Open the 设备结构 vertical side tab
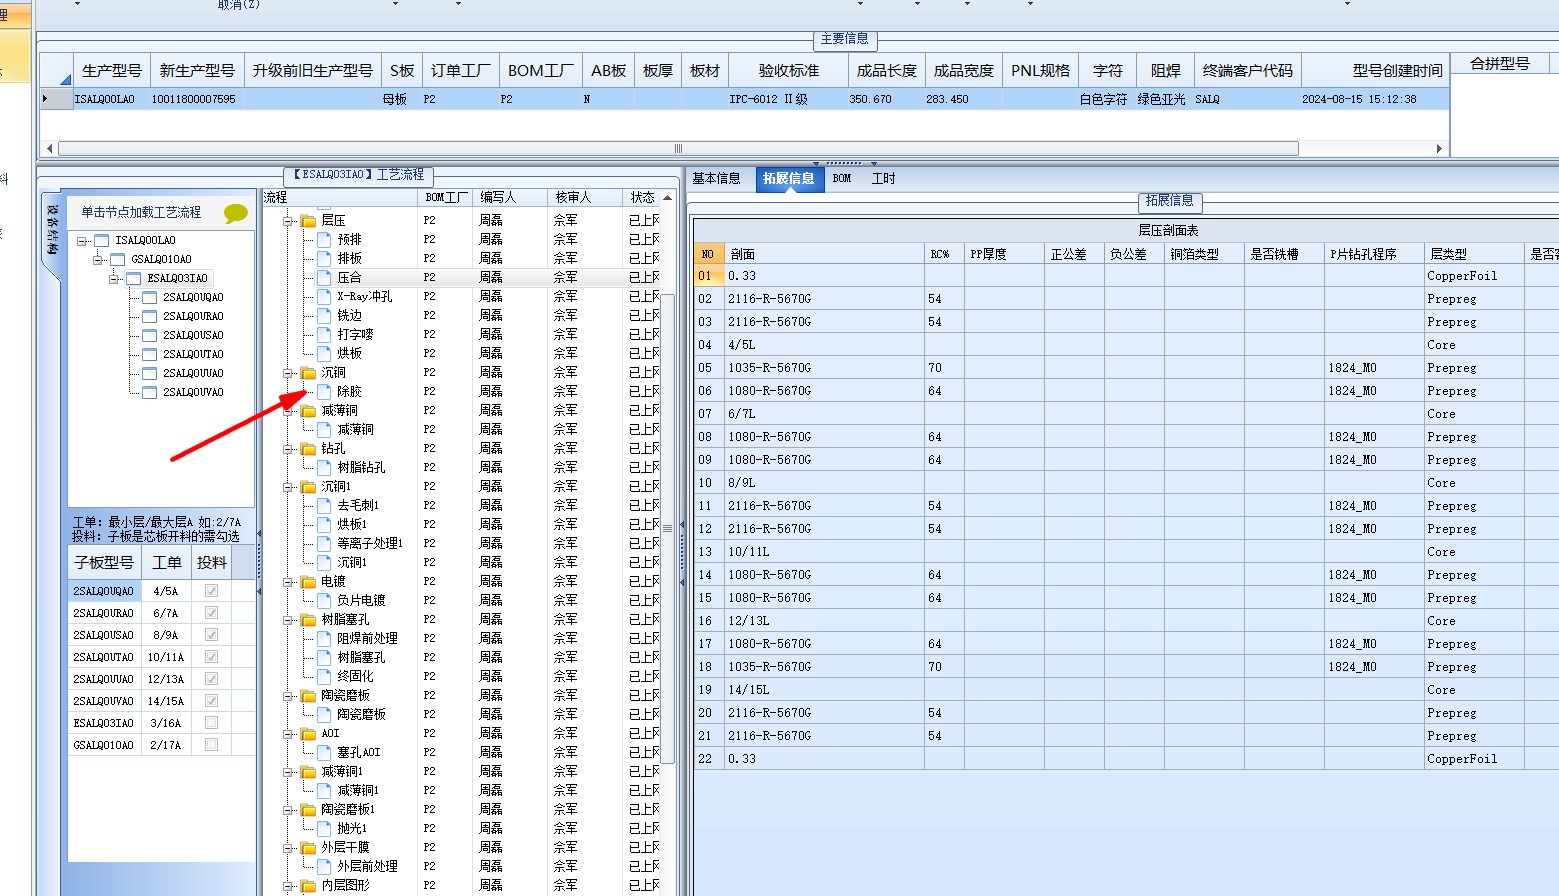Screen dimensions: 1559x896 [x=52, y=230]
